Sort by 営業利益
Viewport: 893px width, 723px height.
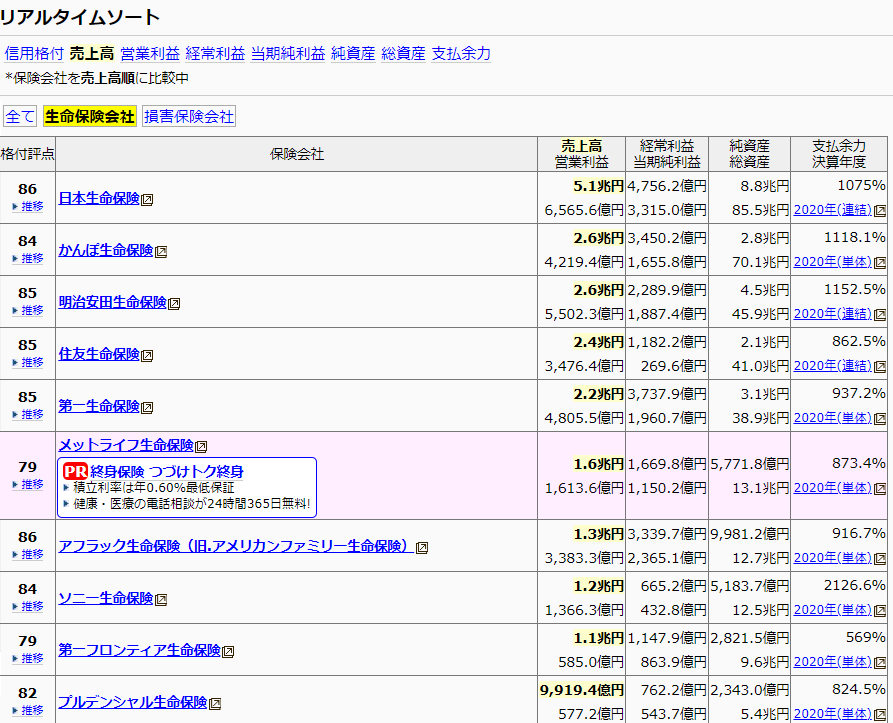tap(150, 54)
